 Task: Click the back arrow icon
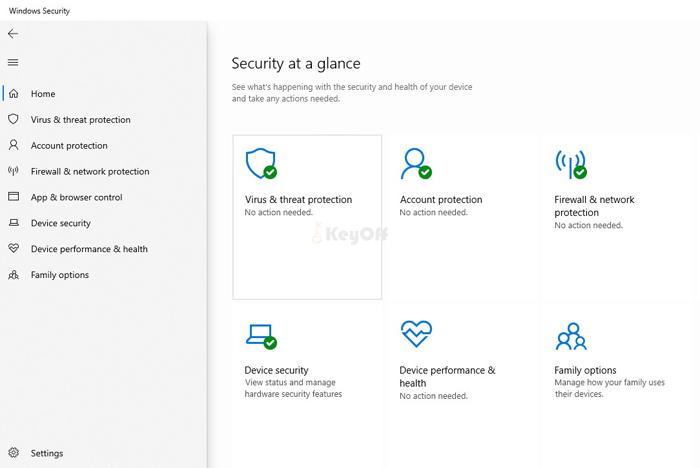(x=13, y=34)
